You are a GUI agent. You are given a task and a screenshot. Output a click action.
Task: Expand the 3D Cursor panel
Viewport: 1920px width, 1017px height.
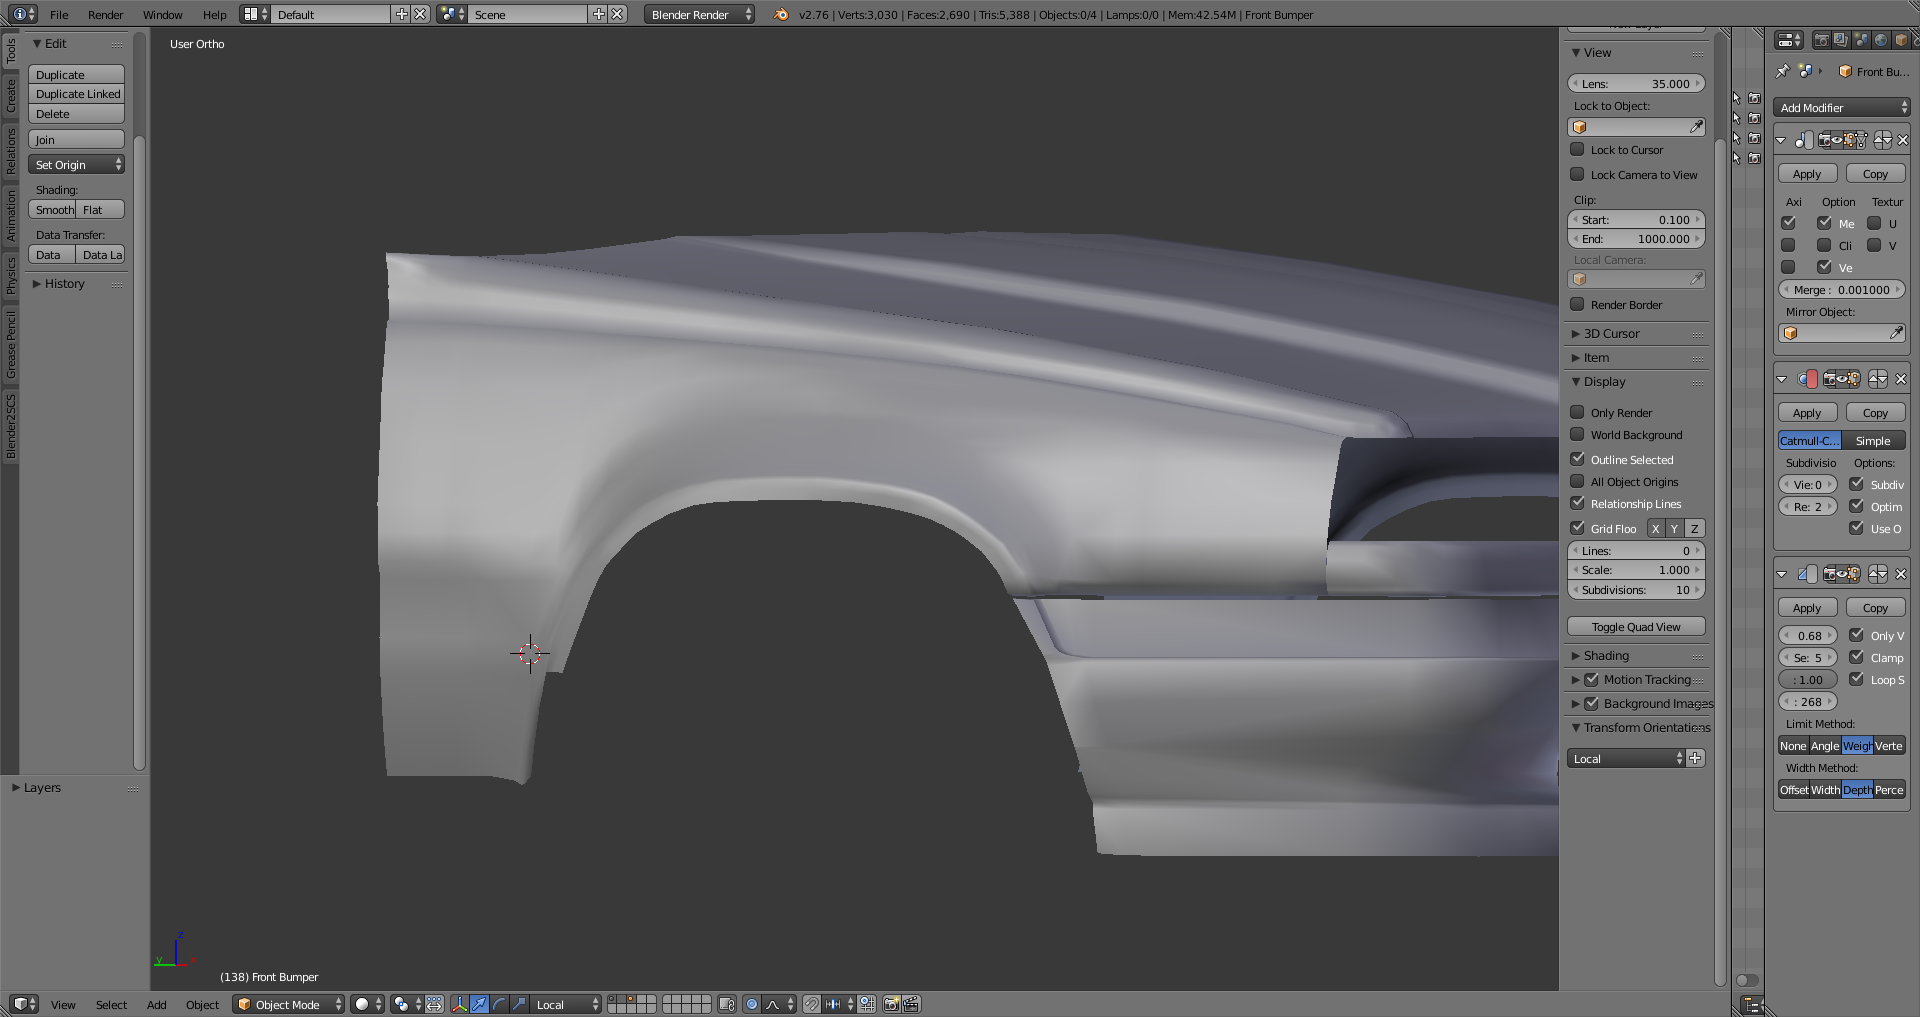pyautogui.click(x=1611, y=334)
